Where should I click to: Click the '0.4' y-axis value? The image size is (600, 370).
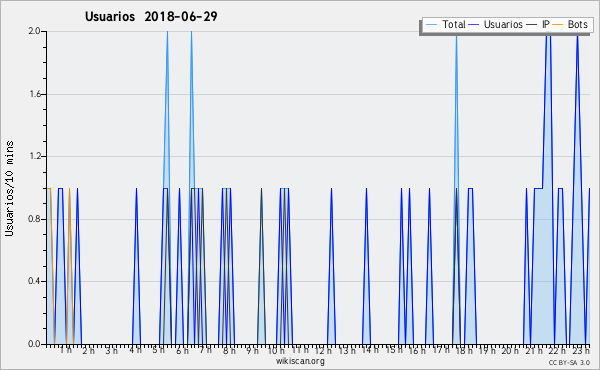pos(34,281)
